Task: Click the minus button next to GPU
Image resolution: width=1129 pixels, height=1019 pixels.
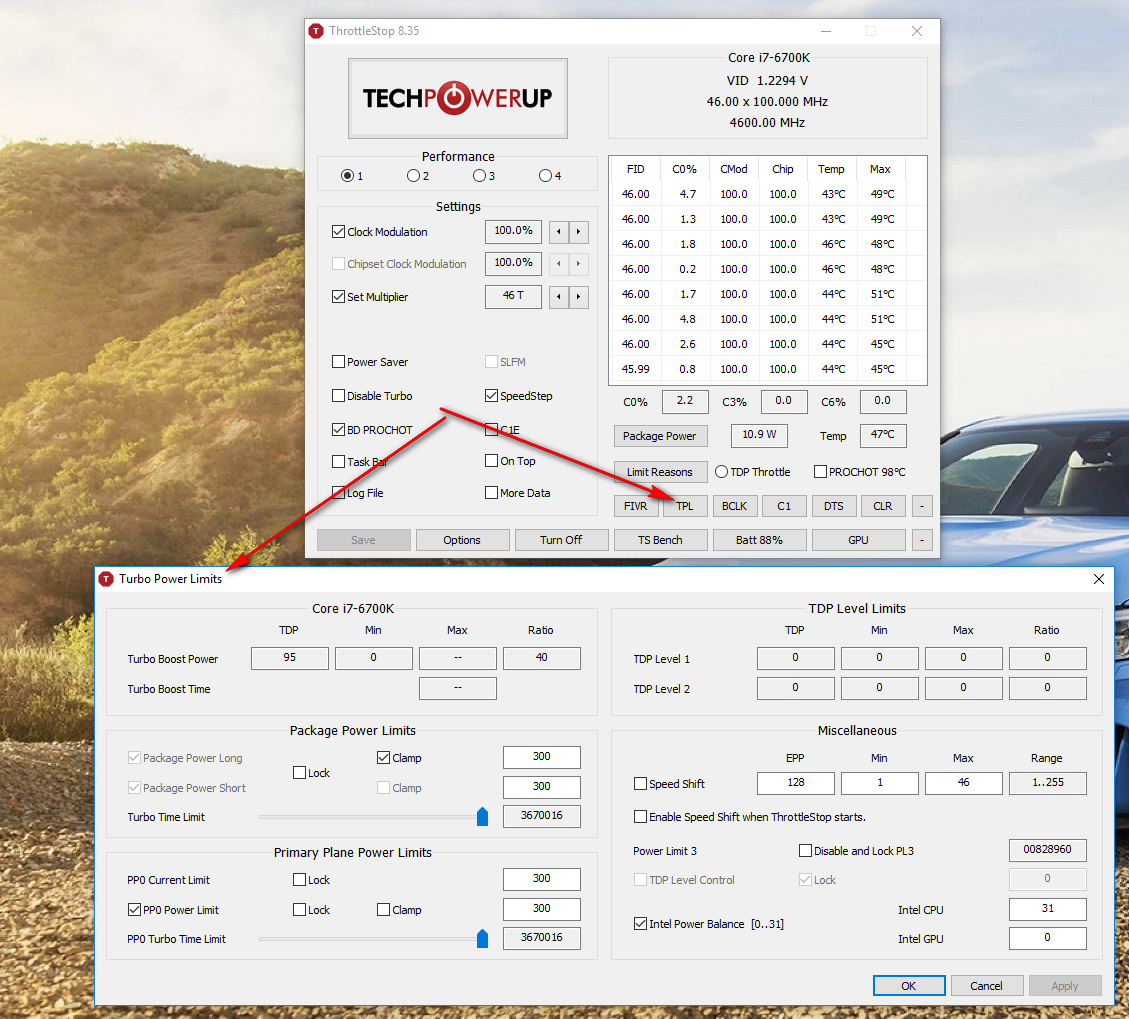Action: (922, 540)
